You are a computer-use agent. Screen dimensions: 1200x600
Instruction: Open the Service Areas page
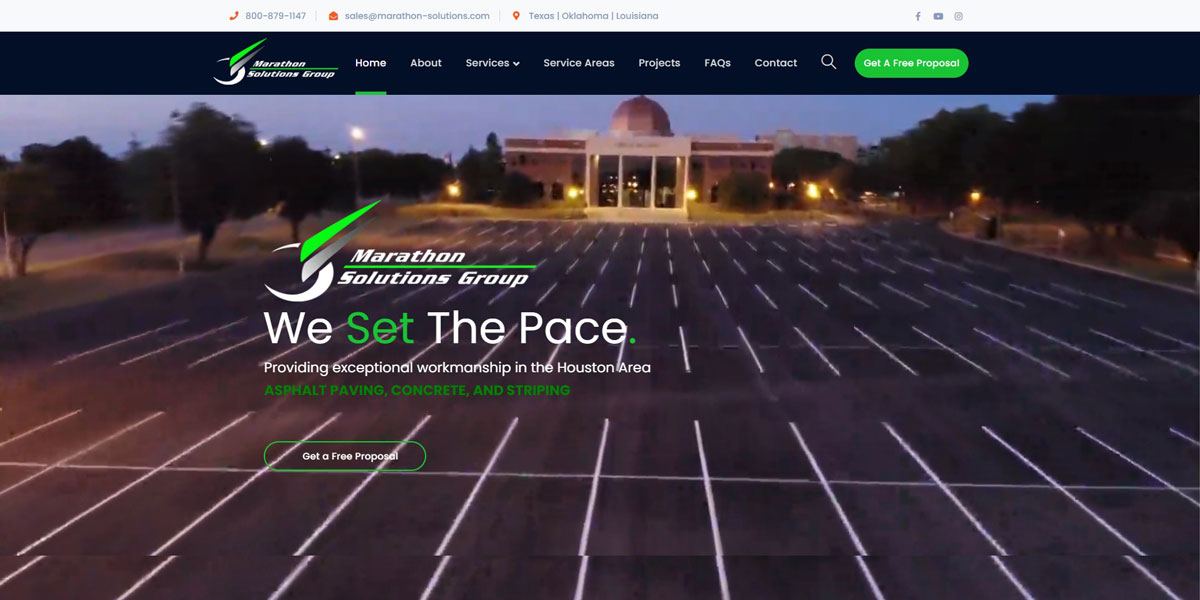(x=579, y=63)
